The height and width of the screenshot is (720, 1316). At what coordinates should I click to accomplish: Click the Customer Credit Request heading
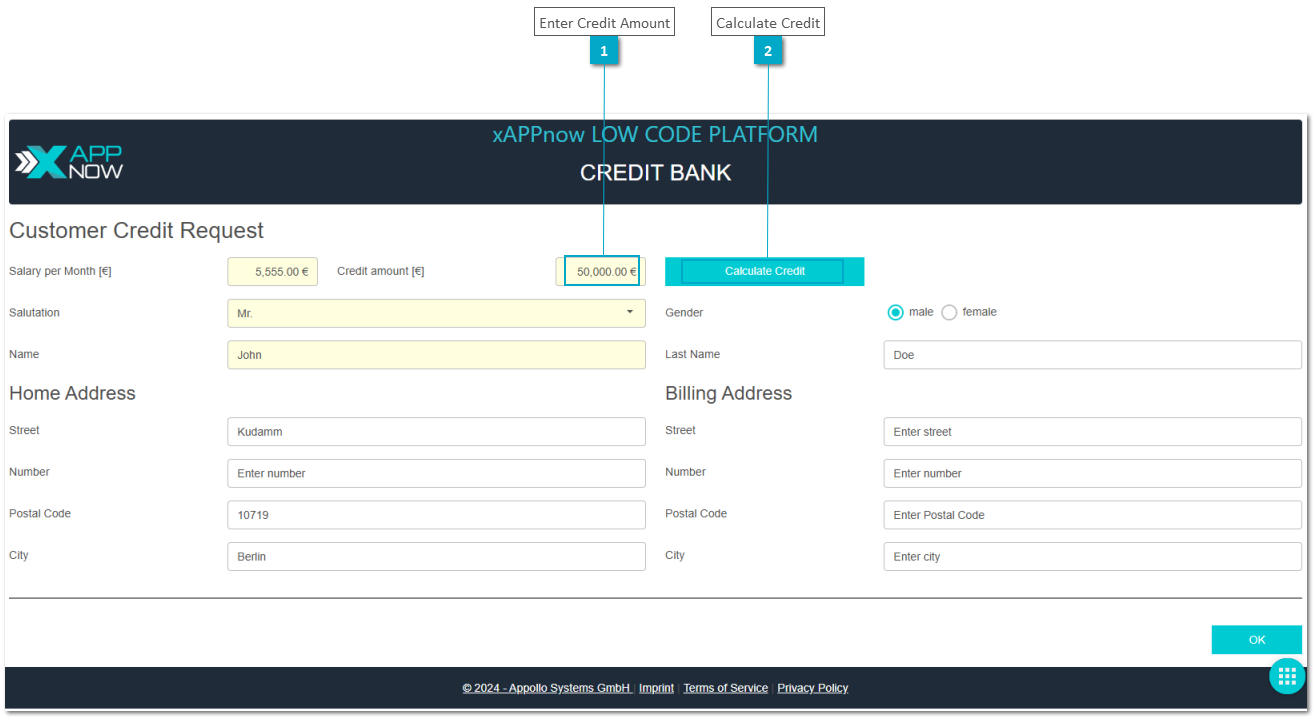pyautogui.click(x=136, y=231)
